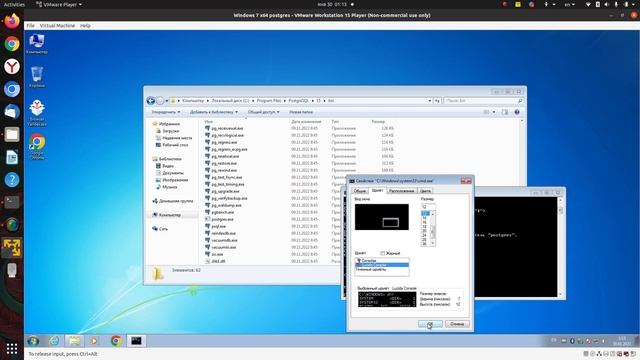Open the Yandex browser in the dock
The height and width of the screenshot is (360, 640).
pyautogui.click(x=12, y=66)
